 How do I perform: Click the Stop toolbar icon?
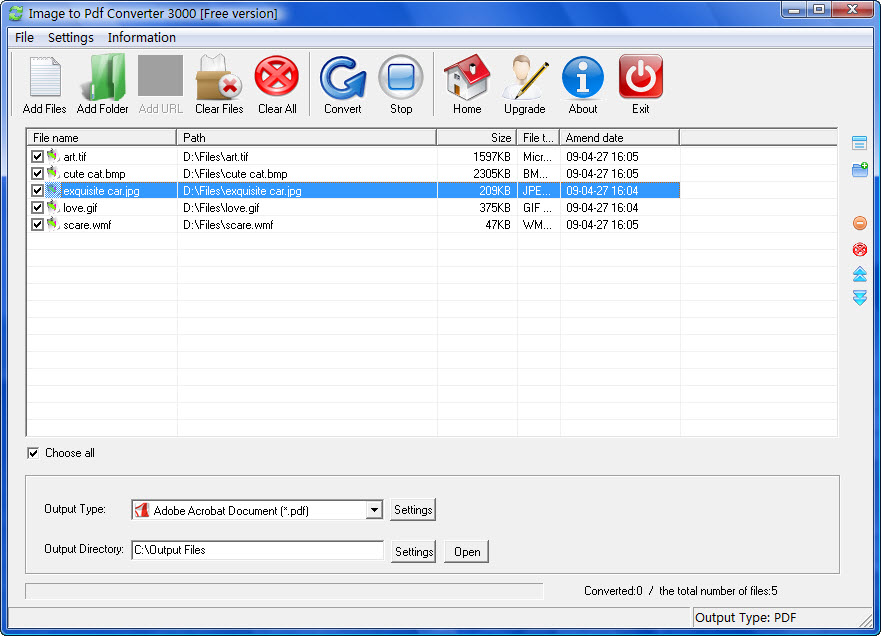[x=401, y=78]
